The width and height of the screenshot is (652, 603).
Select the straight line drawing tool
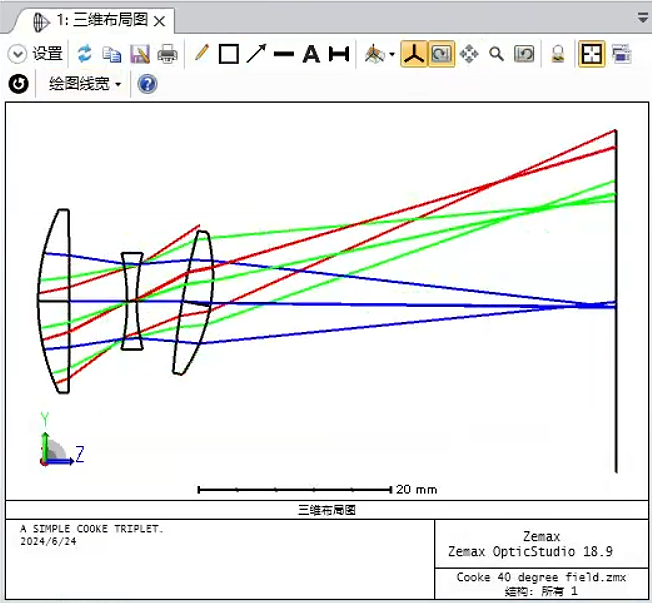(x=284, y=54)
